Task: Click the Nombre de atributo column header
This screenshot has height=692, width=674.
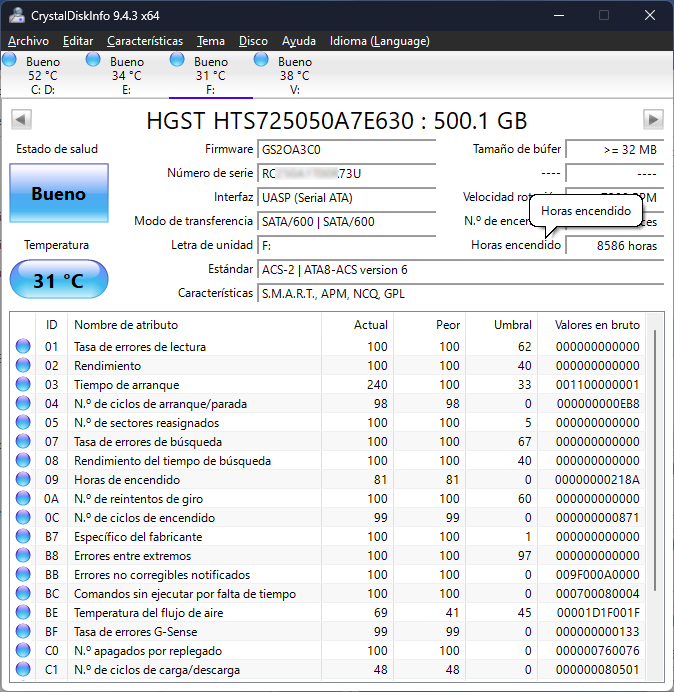Action: (194, 325)
